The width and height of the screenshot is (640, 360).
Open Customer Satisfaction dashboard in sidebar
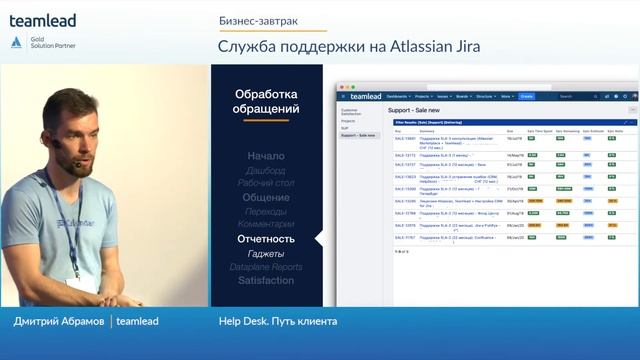click(x=351, y=112)
